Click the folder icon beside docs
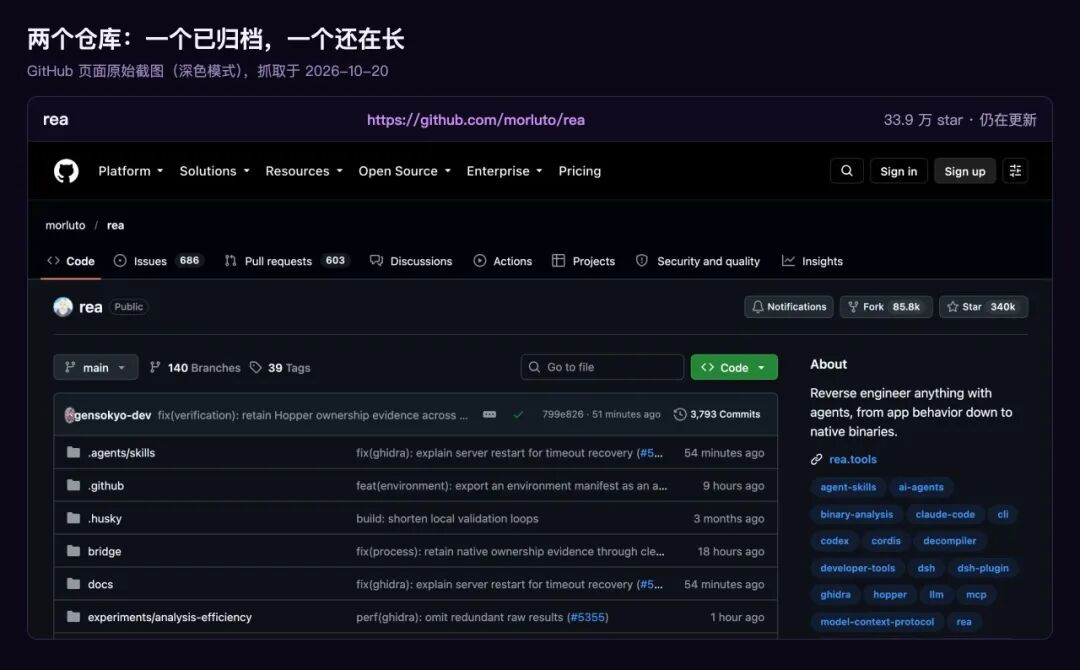This screenshot has width=1080, height=670. point(73,584)
